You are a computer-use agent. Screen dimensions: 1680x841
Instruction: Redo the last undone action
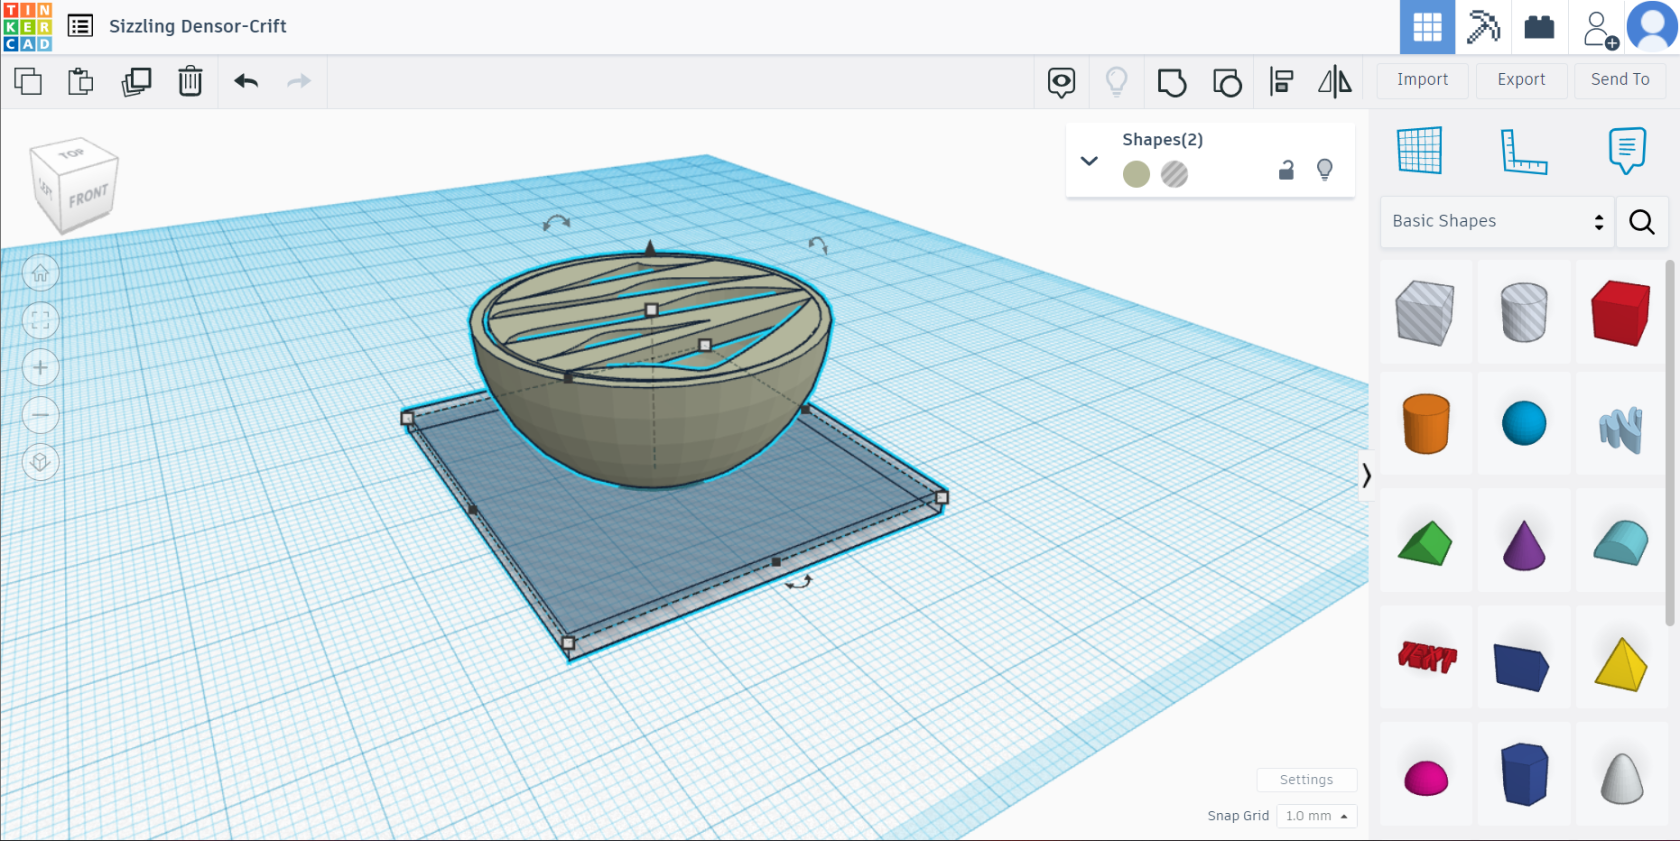(x=299, y=81)
